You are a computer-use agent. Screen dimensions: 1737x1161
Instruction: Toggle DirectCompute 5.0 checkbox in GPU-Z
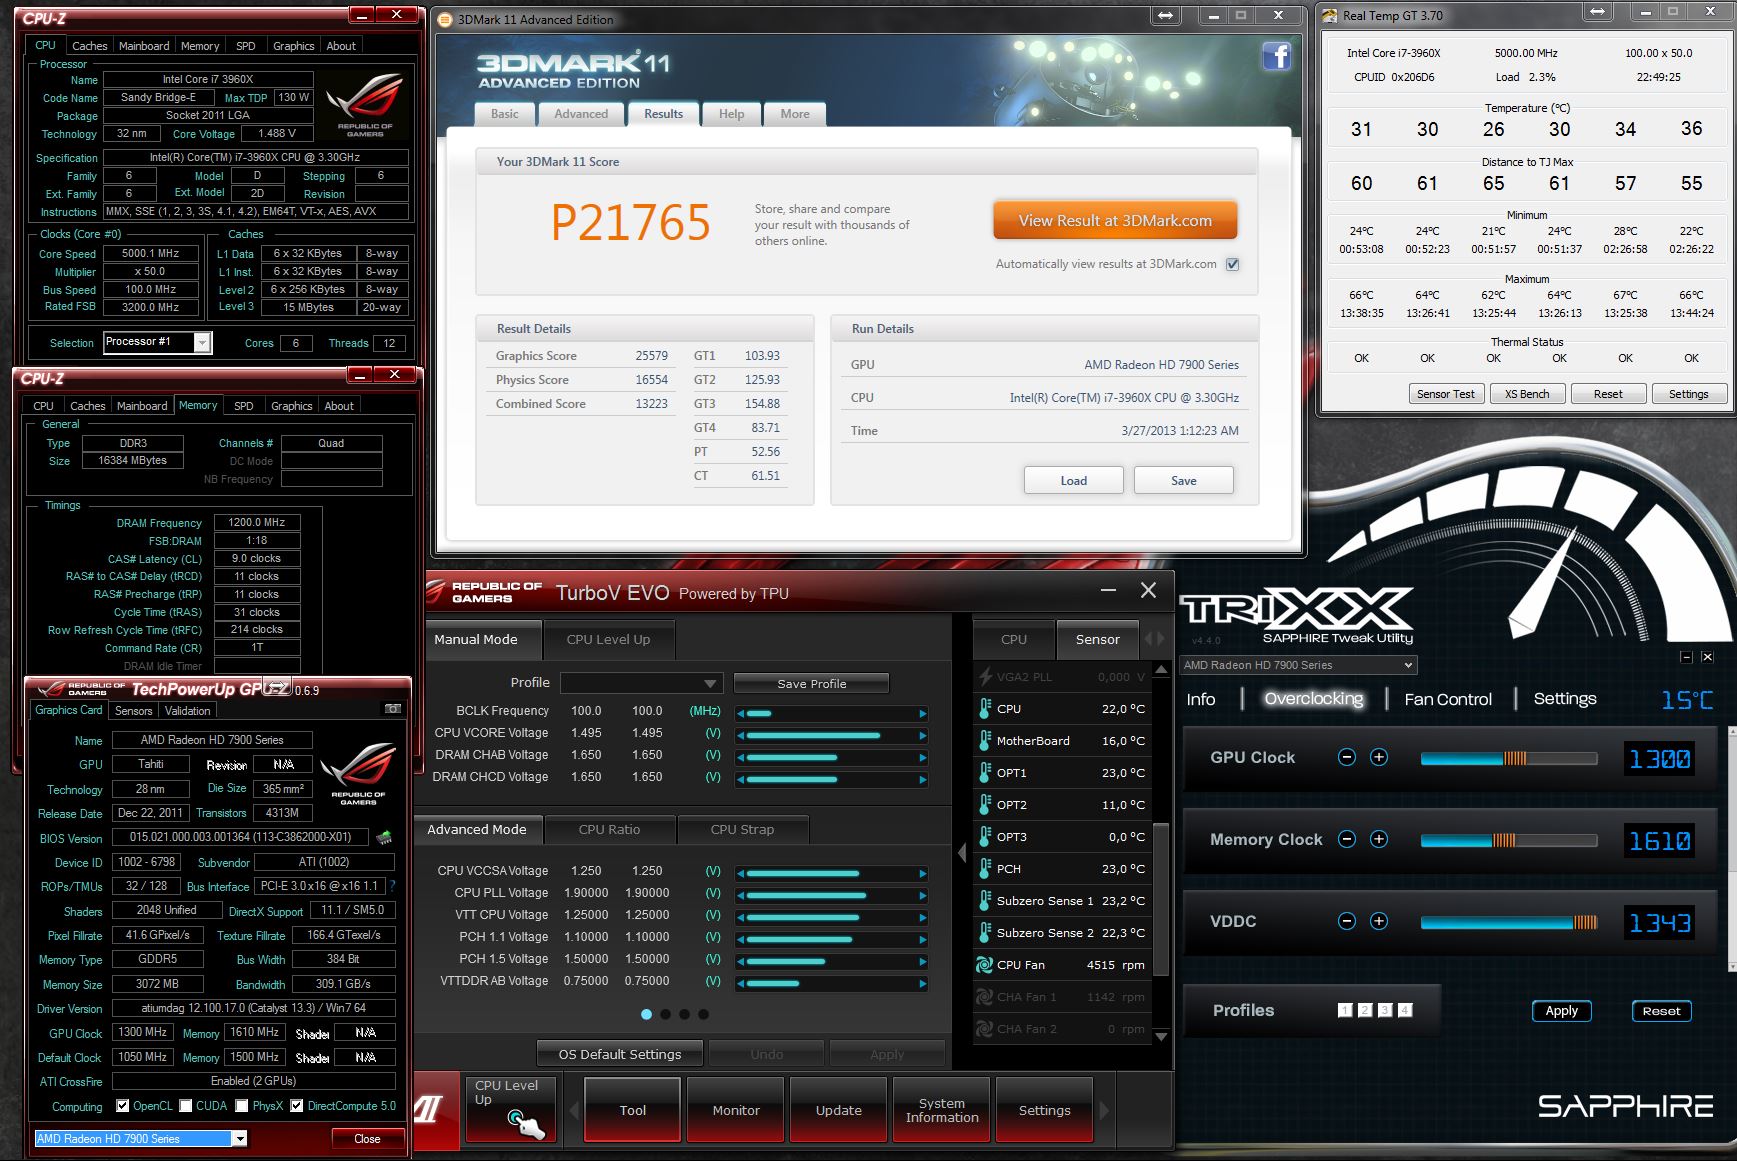297,1106
